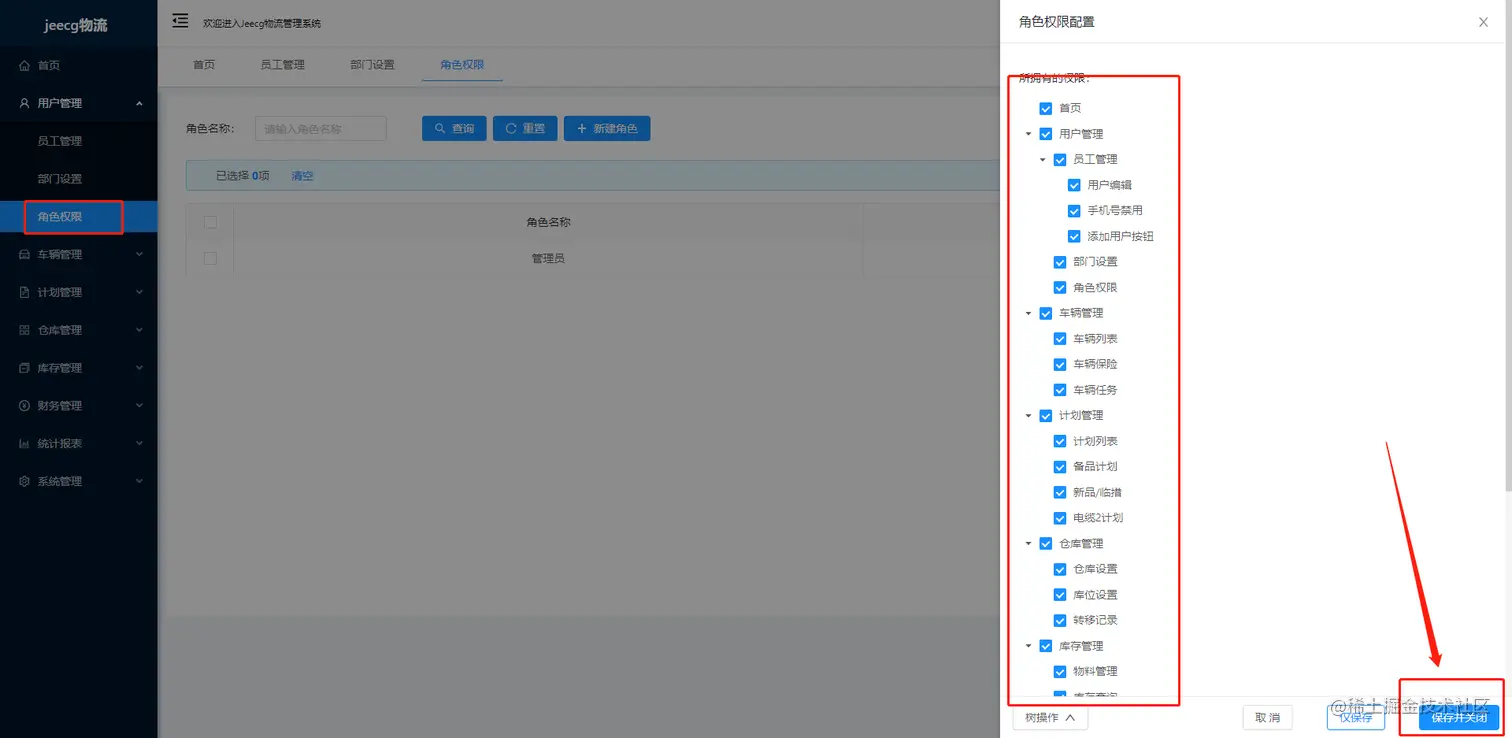The height and width of the screenshot is (738, 1512).
Task: Uncheck the 车辆保险 permission checkbox
Action: (x=1060, y=364)
